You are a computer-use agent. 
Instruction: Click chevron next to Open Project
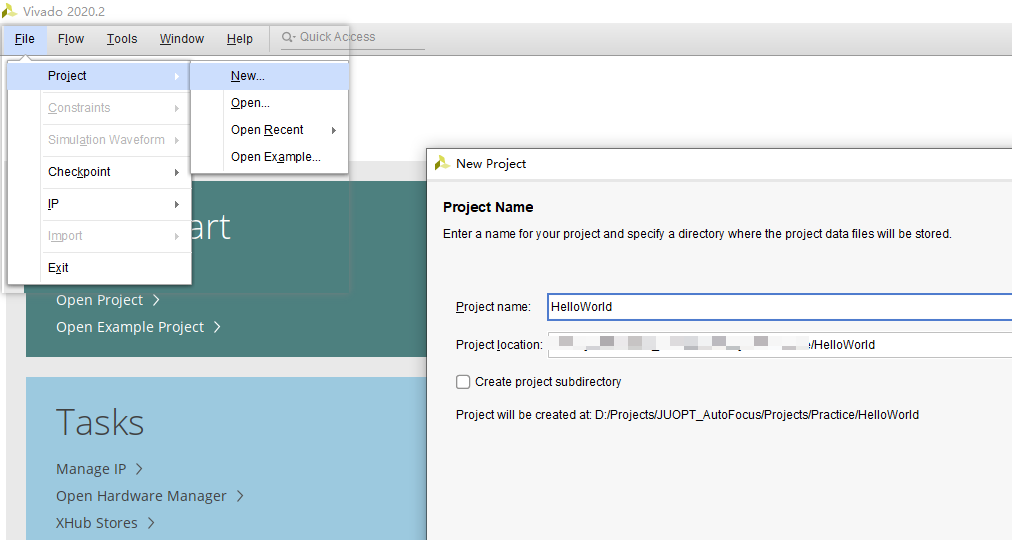(156, 300)
